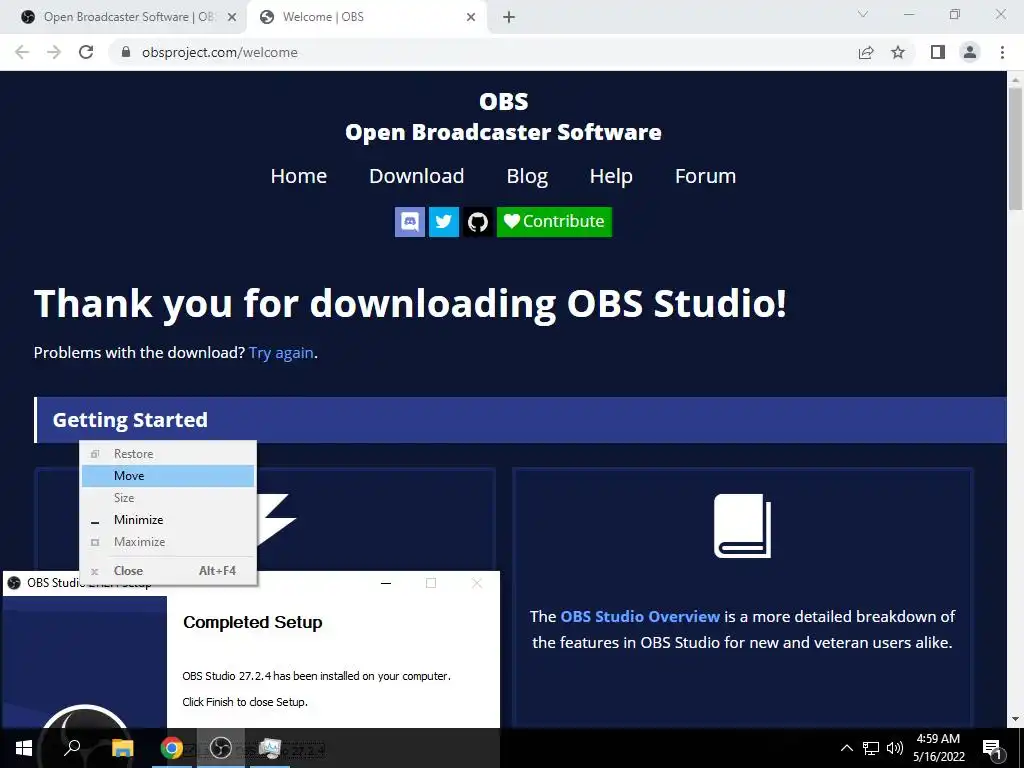This screenshot has width=1024, height=768.
Task: Click the Getting Started heading
Action: pyautogui.click(x=130, y=420)
